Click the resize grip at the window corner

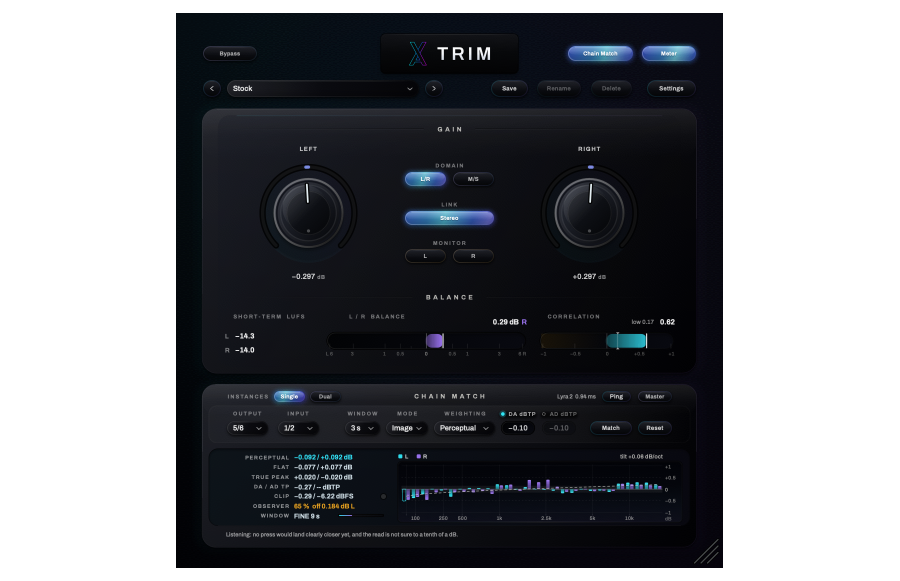pyautogui.click(x=707, y=552)
